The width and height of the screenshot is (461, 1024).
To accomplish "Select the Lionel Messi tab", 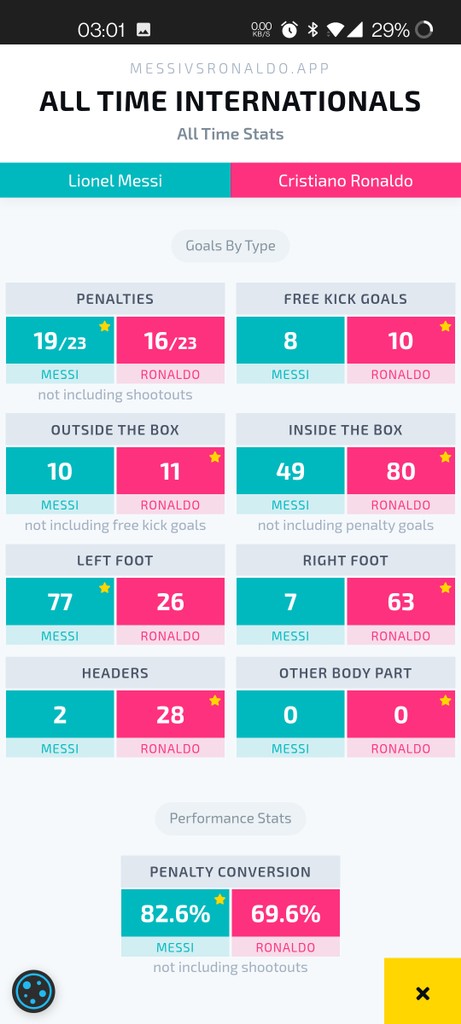I will [x=115, y=180].
